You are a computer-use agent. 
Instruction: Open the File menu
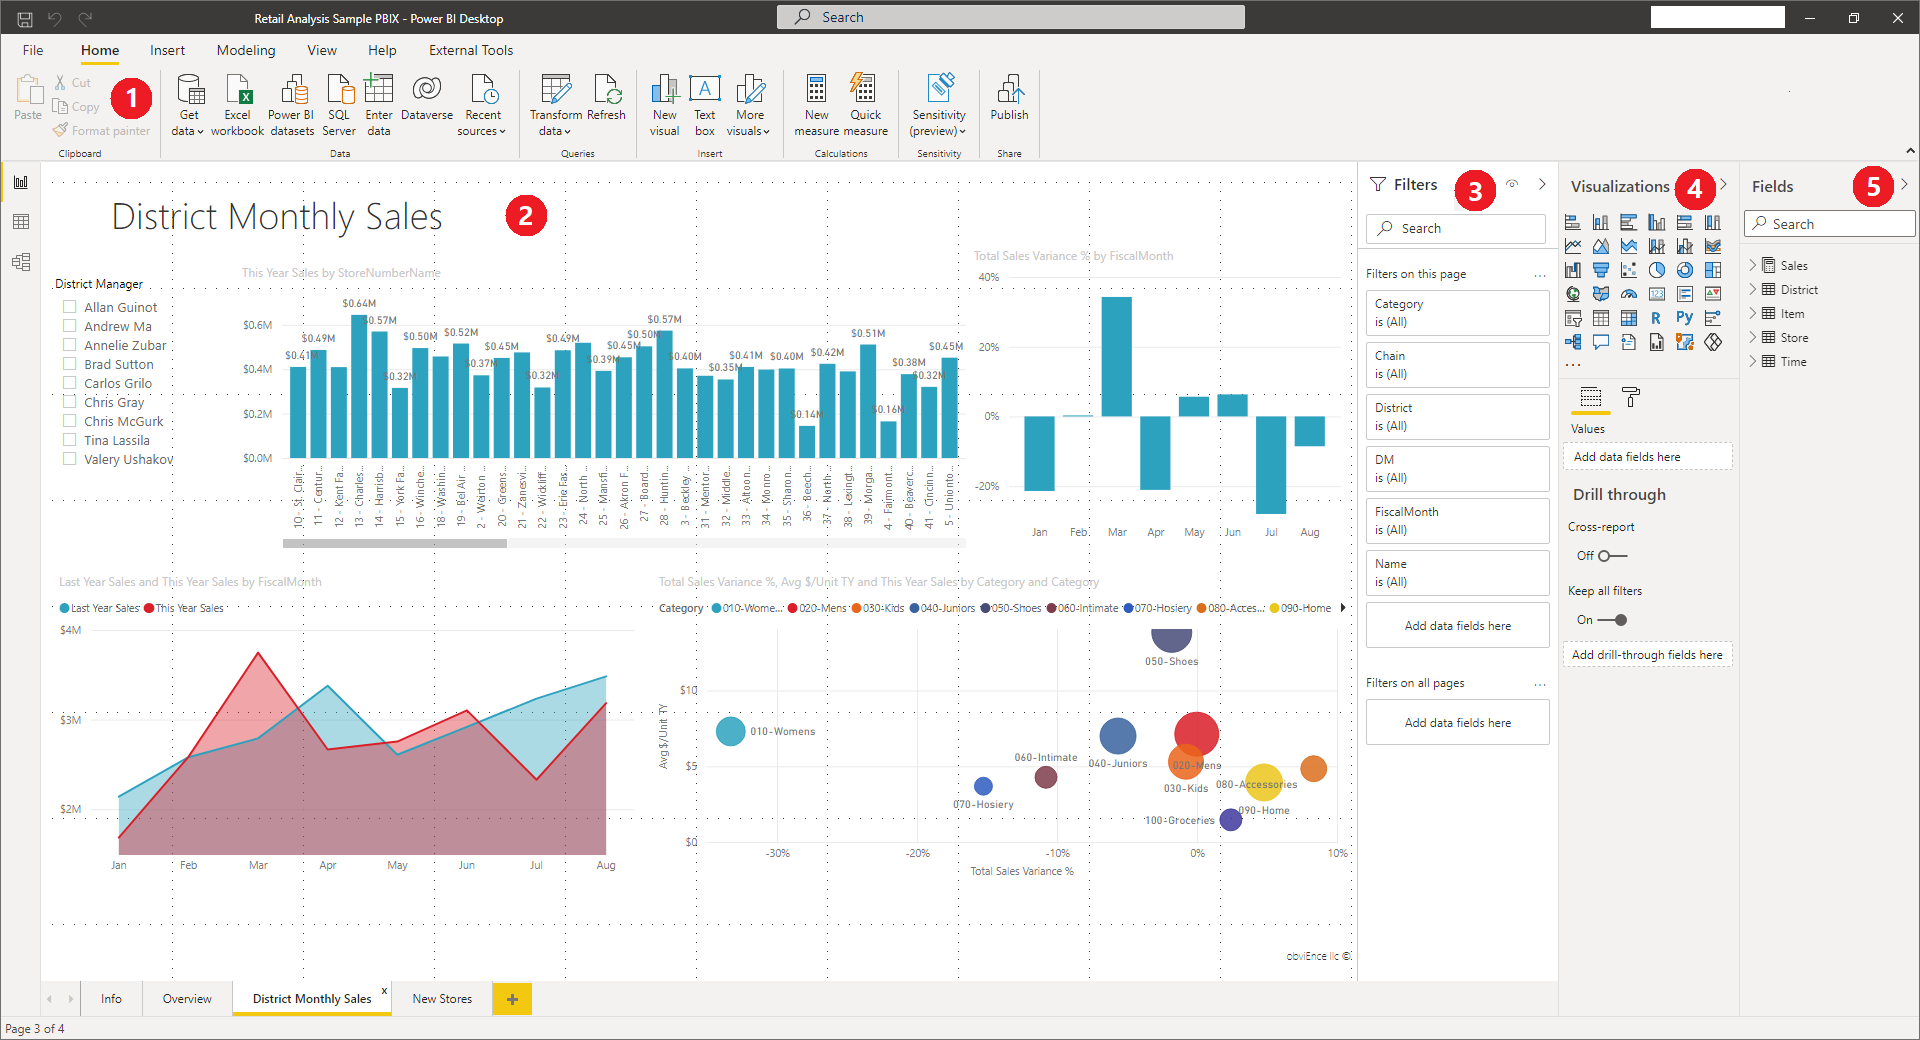(33, 50)
